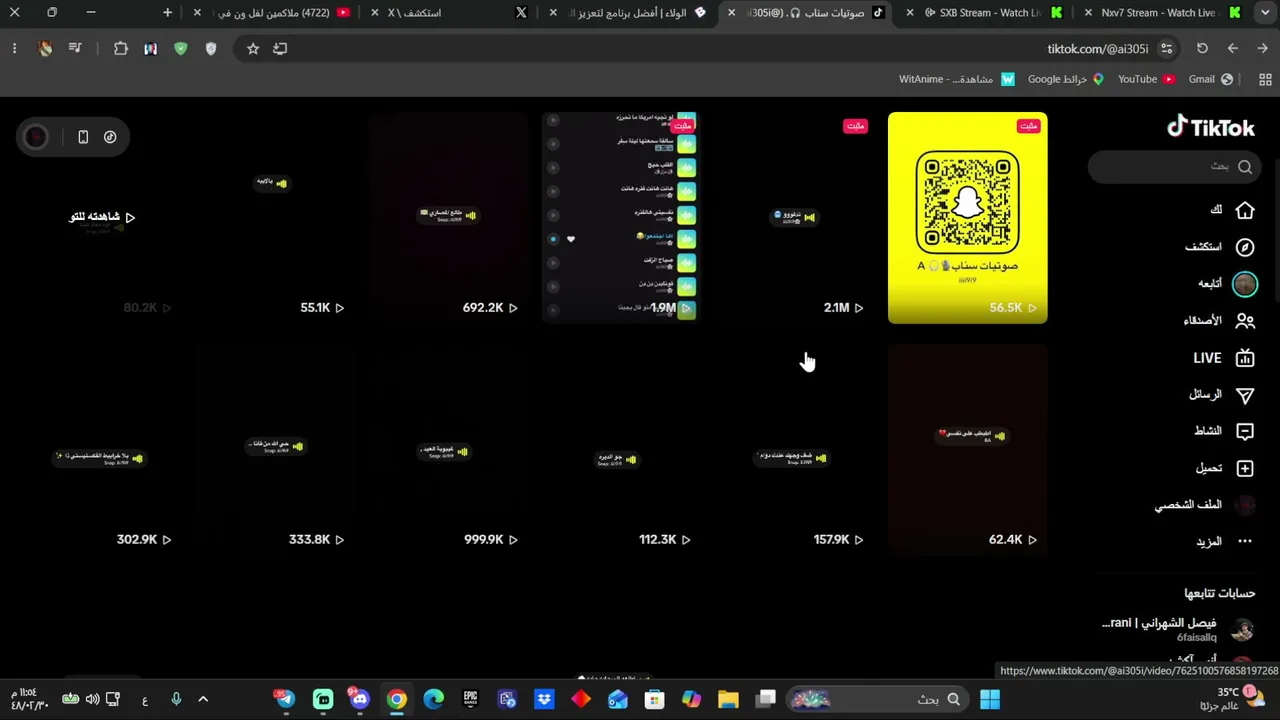Open the Messages paper-plane icon (الرسائل)
Screen dimensions: 1280x720
[x=1245, y=395]
